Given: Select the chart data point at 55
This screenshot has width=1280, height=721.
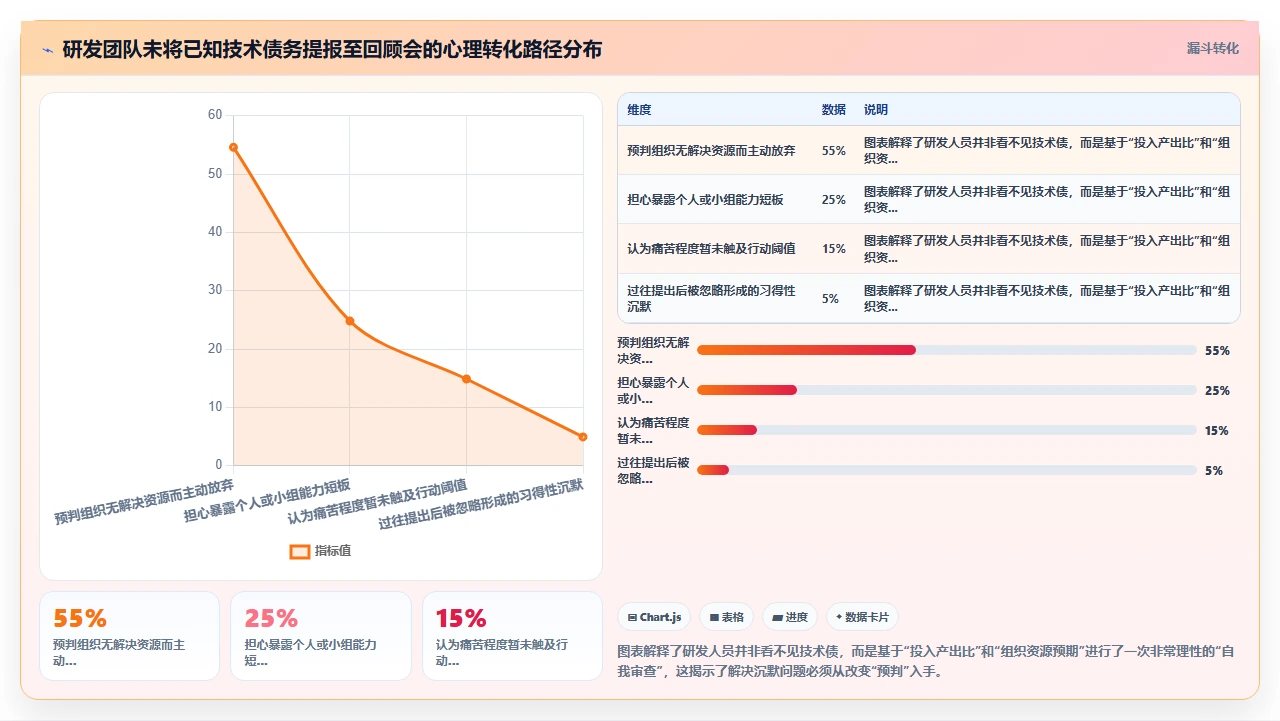Looking at the screenshot, I should pos(233,147).
